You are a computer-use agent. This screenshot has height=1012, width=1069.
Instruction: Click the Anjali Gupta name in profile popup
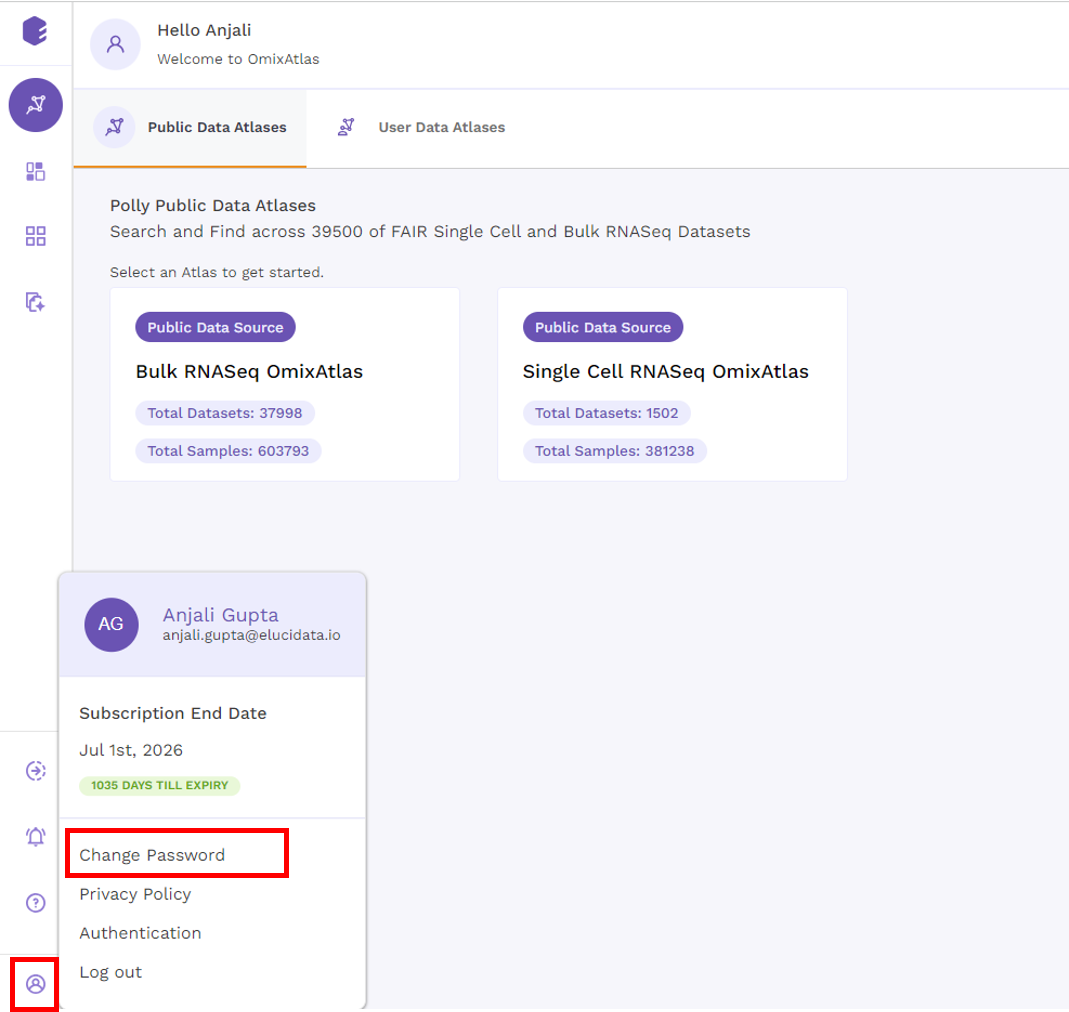(x=220, y=615)
